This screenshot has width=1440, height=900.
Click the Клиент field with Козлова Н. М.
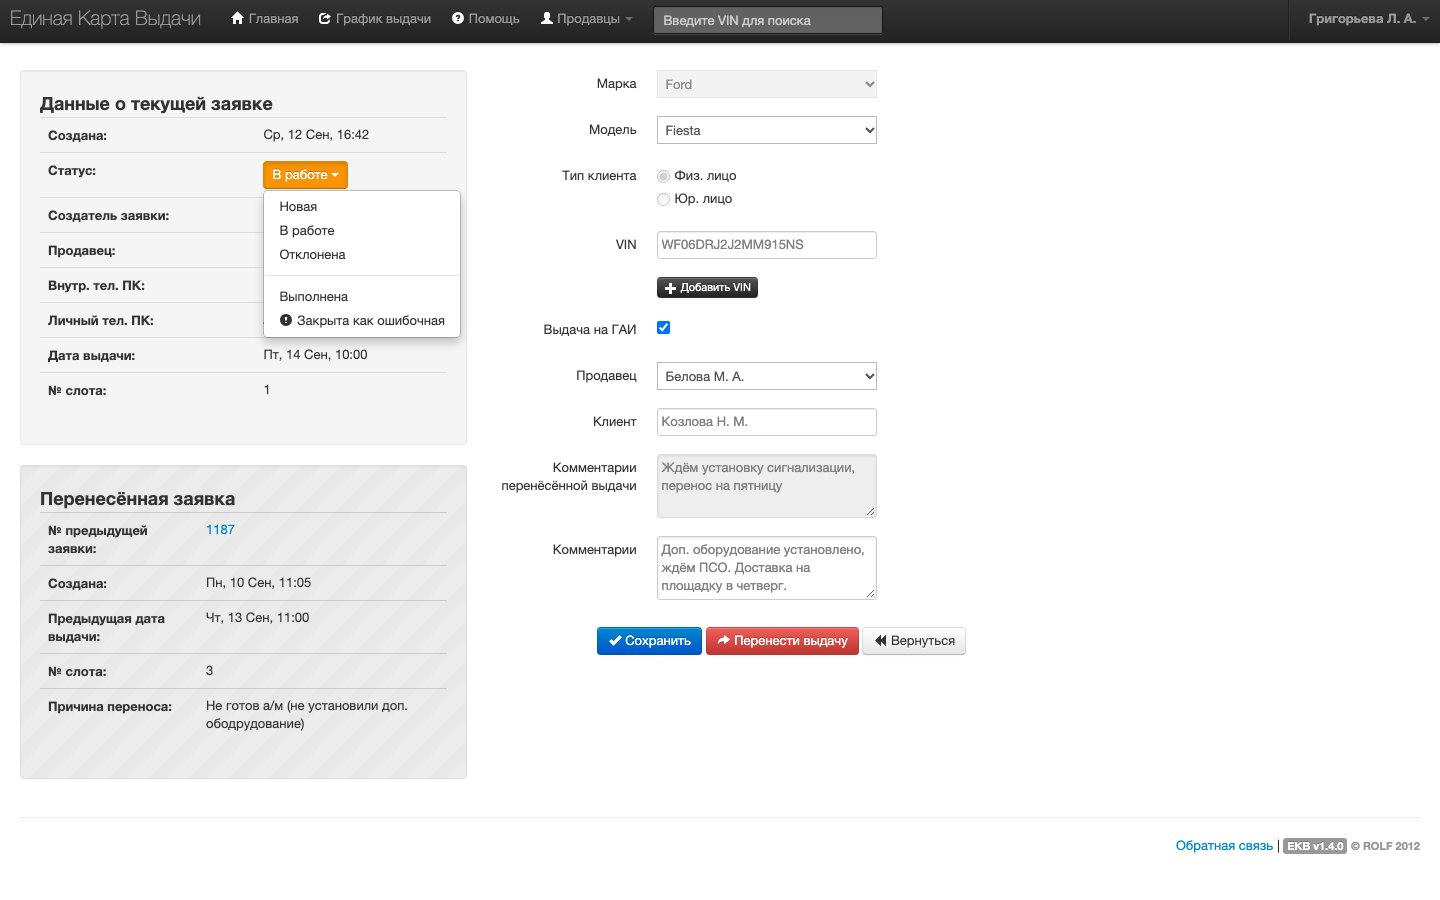click(767, 422)
